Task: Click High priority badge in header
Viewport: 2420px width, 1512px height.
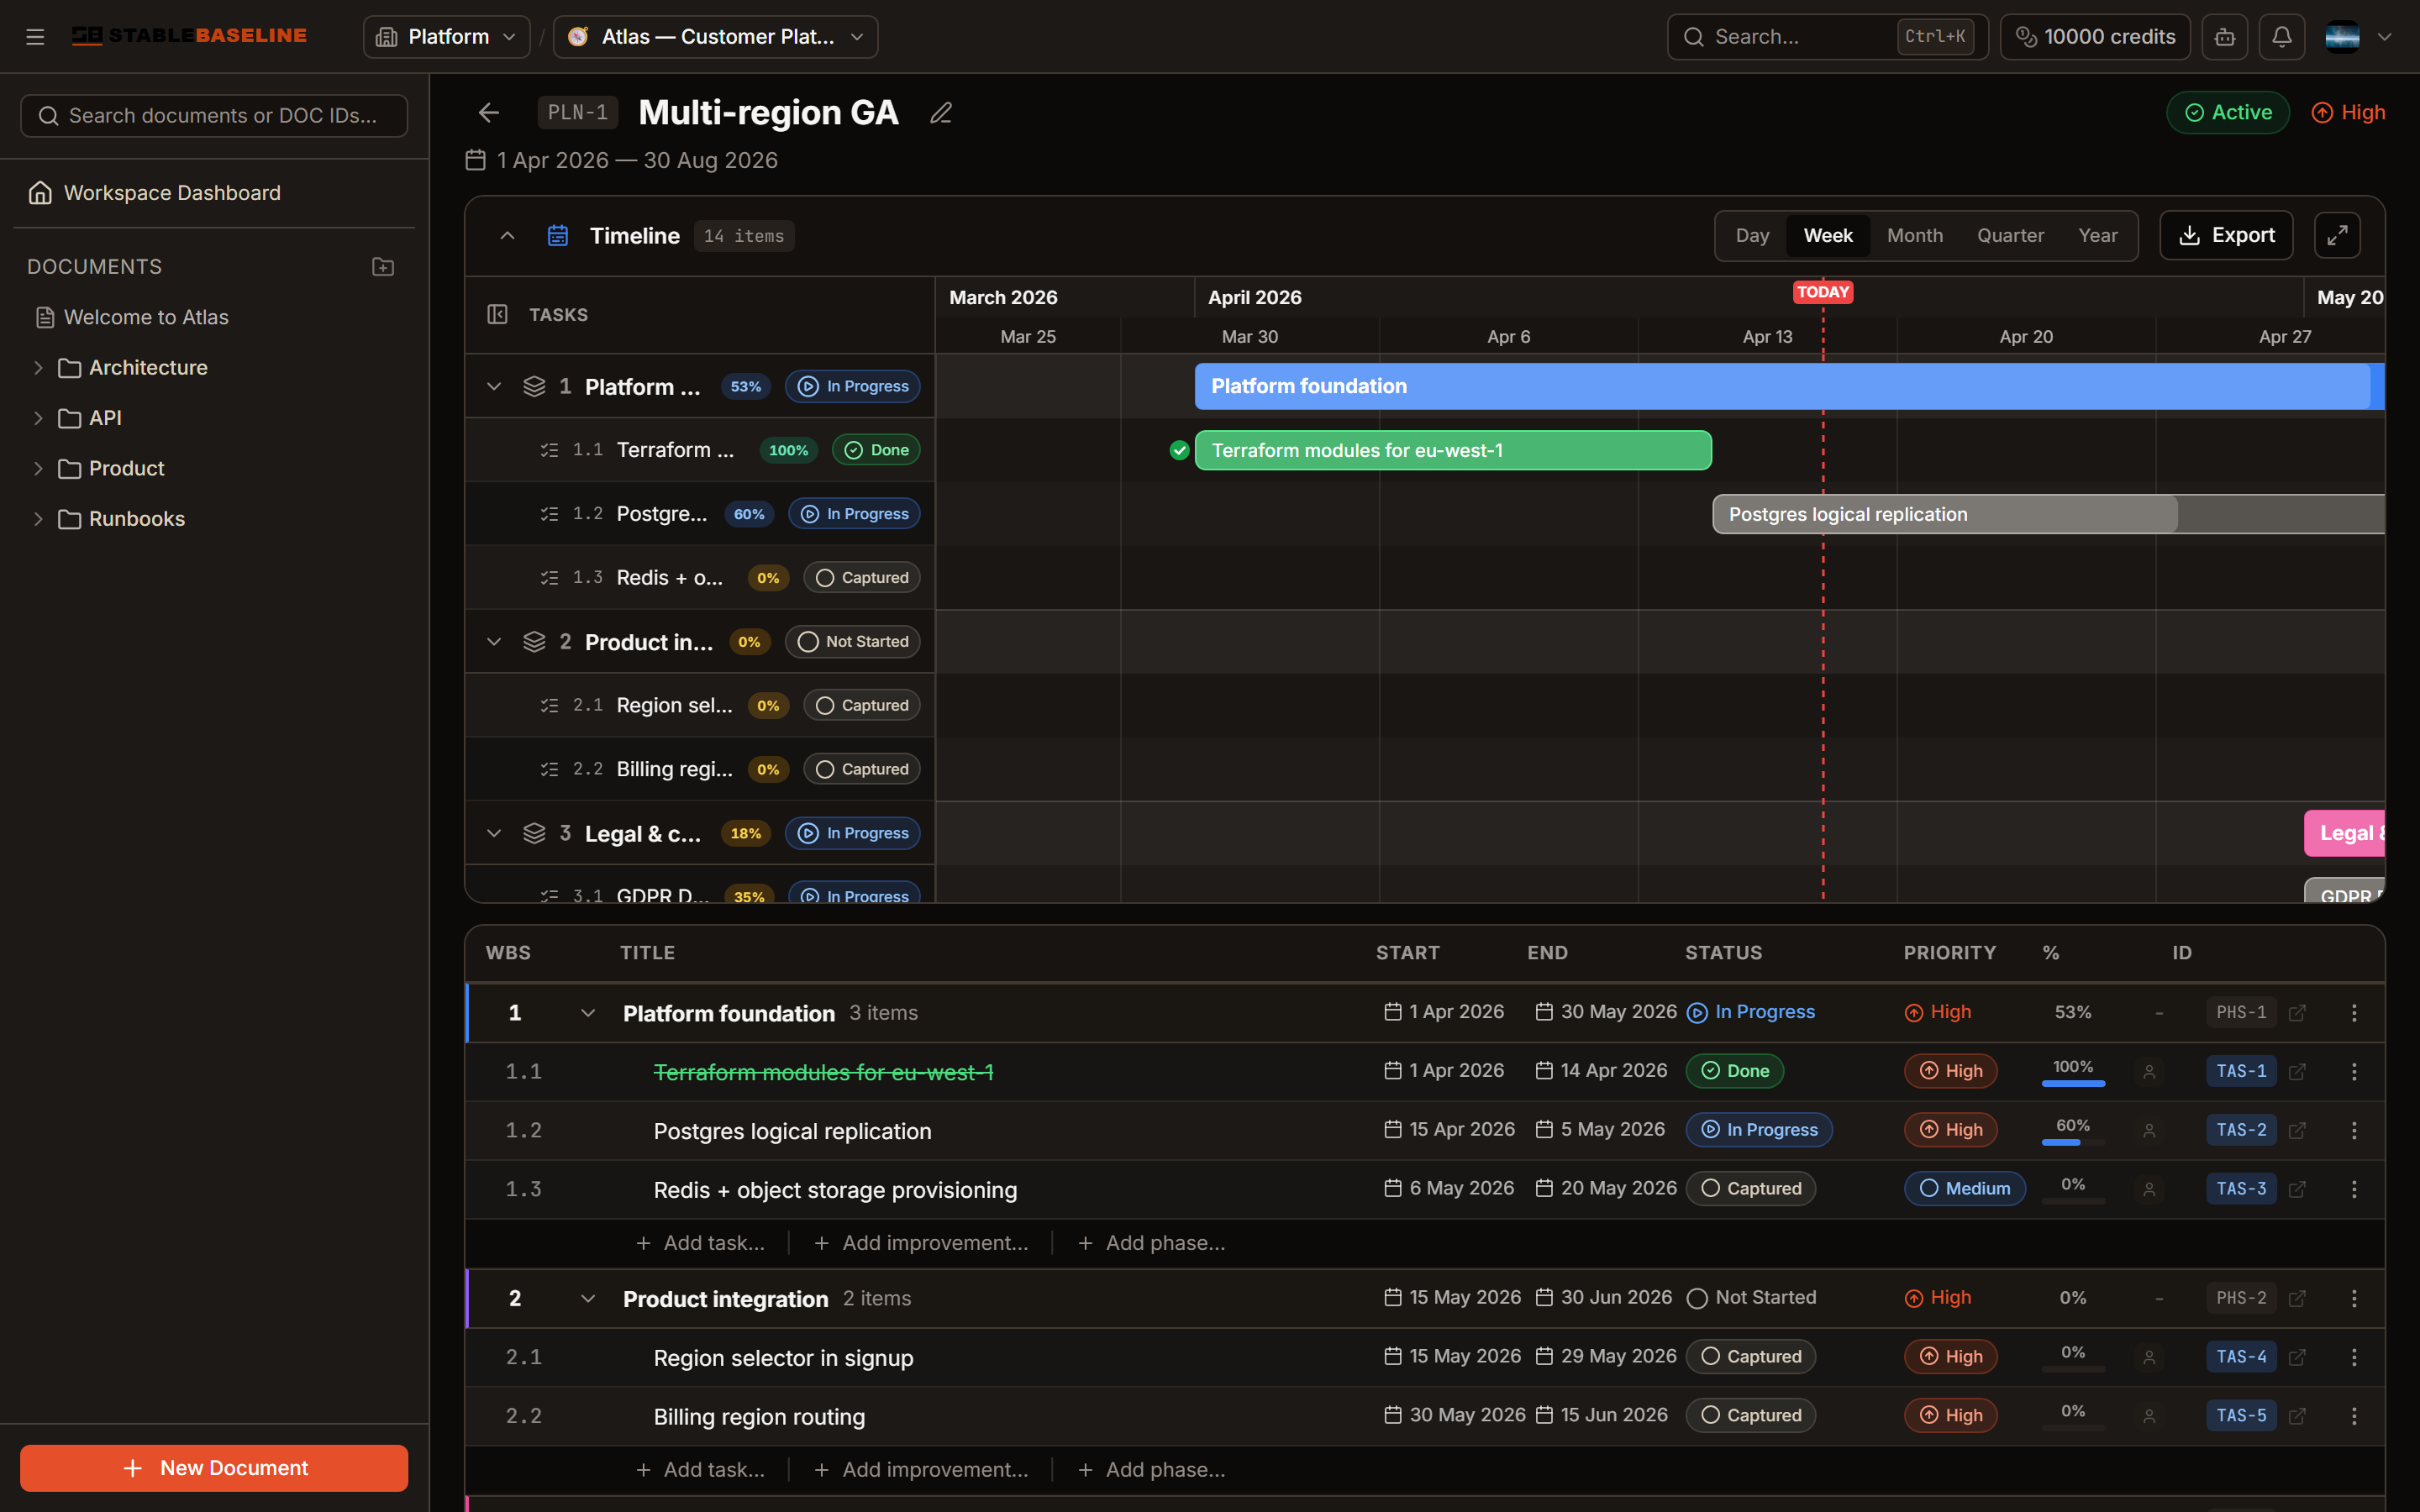Action: click(x=2348, y=113)
